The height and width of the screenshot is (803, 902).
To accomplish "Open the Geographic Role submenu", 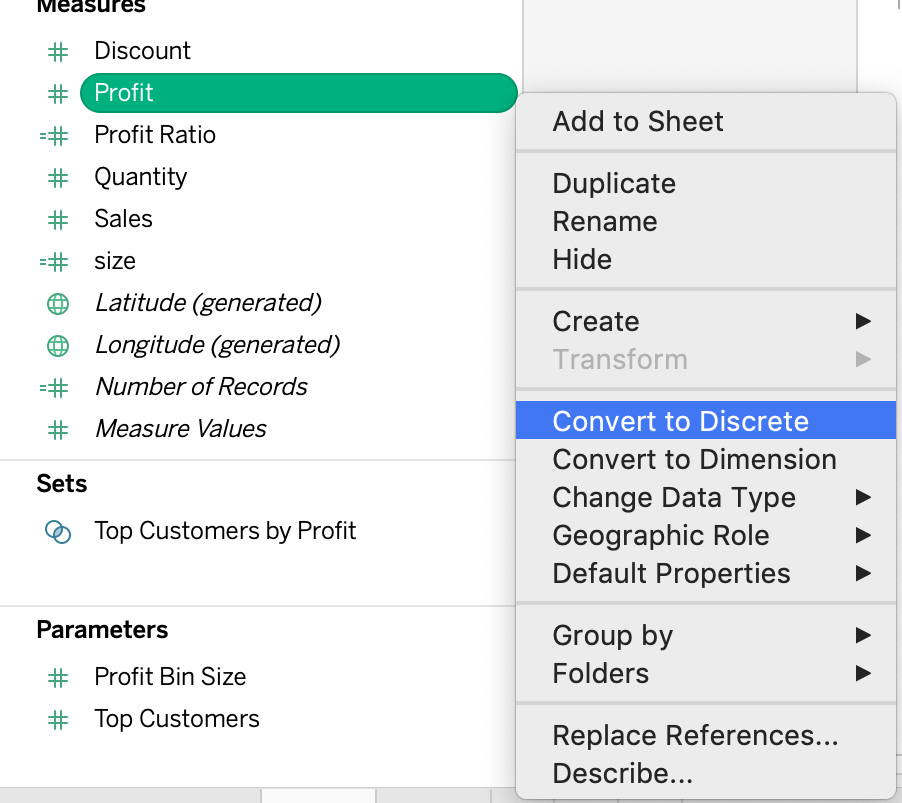I will click(x=706, y=535).
